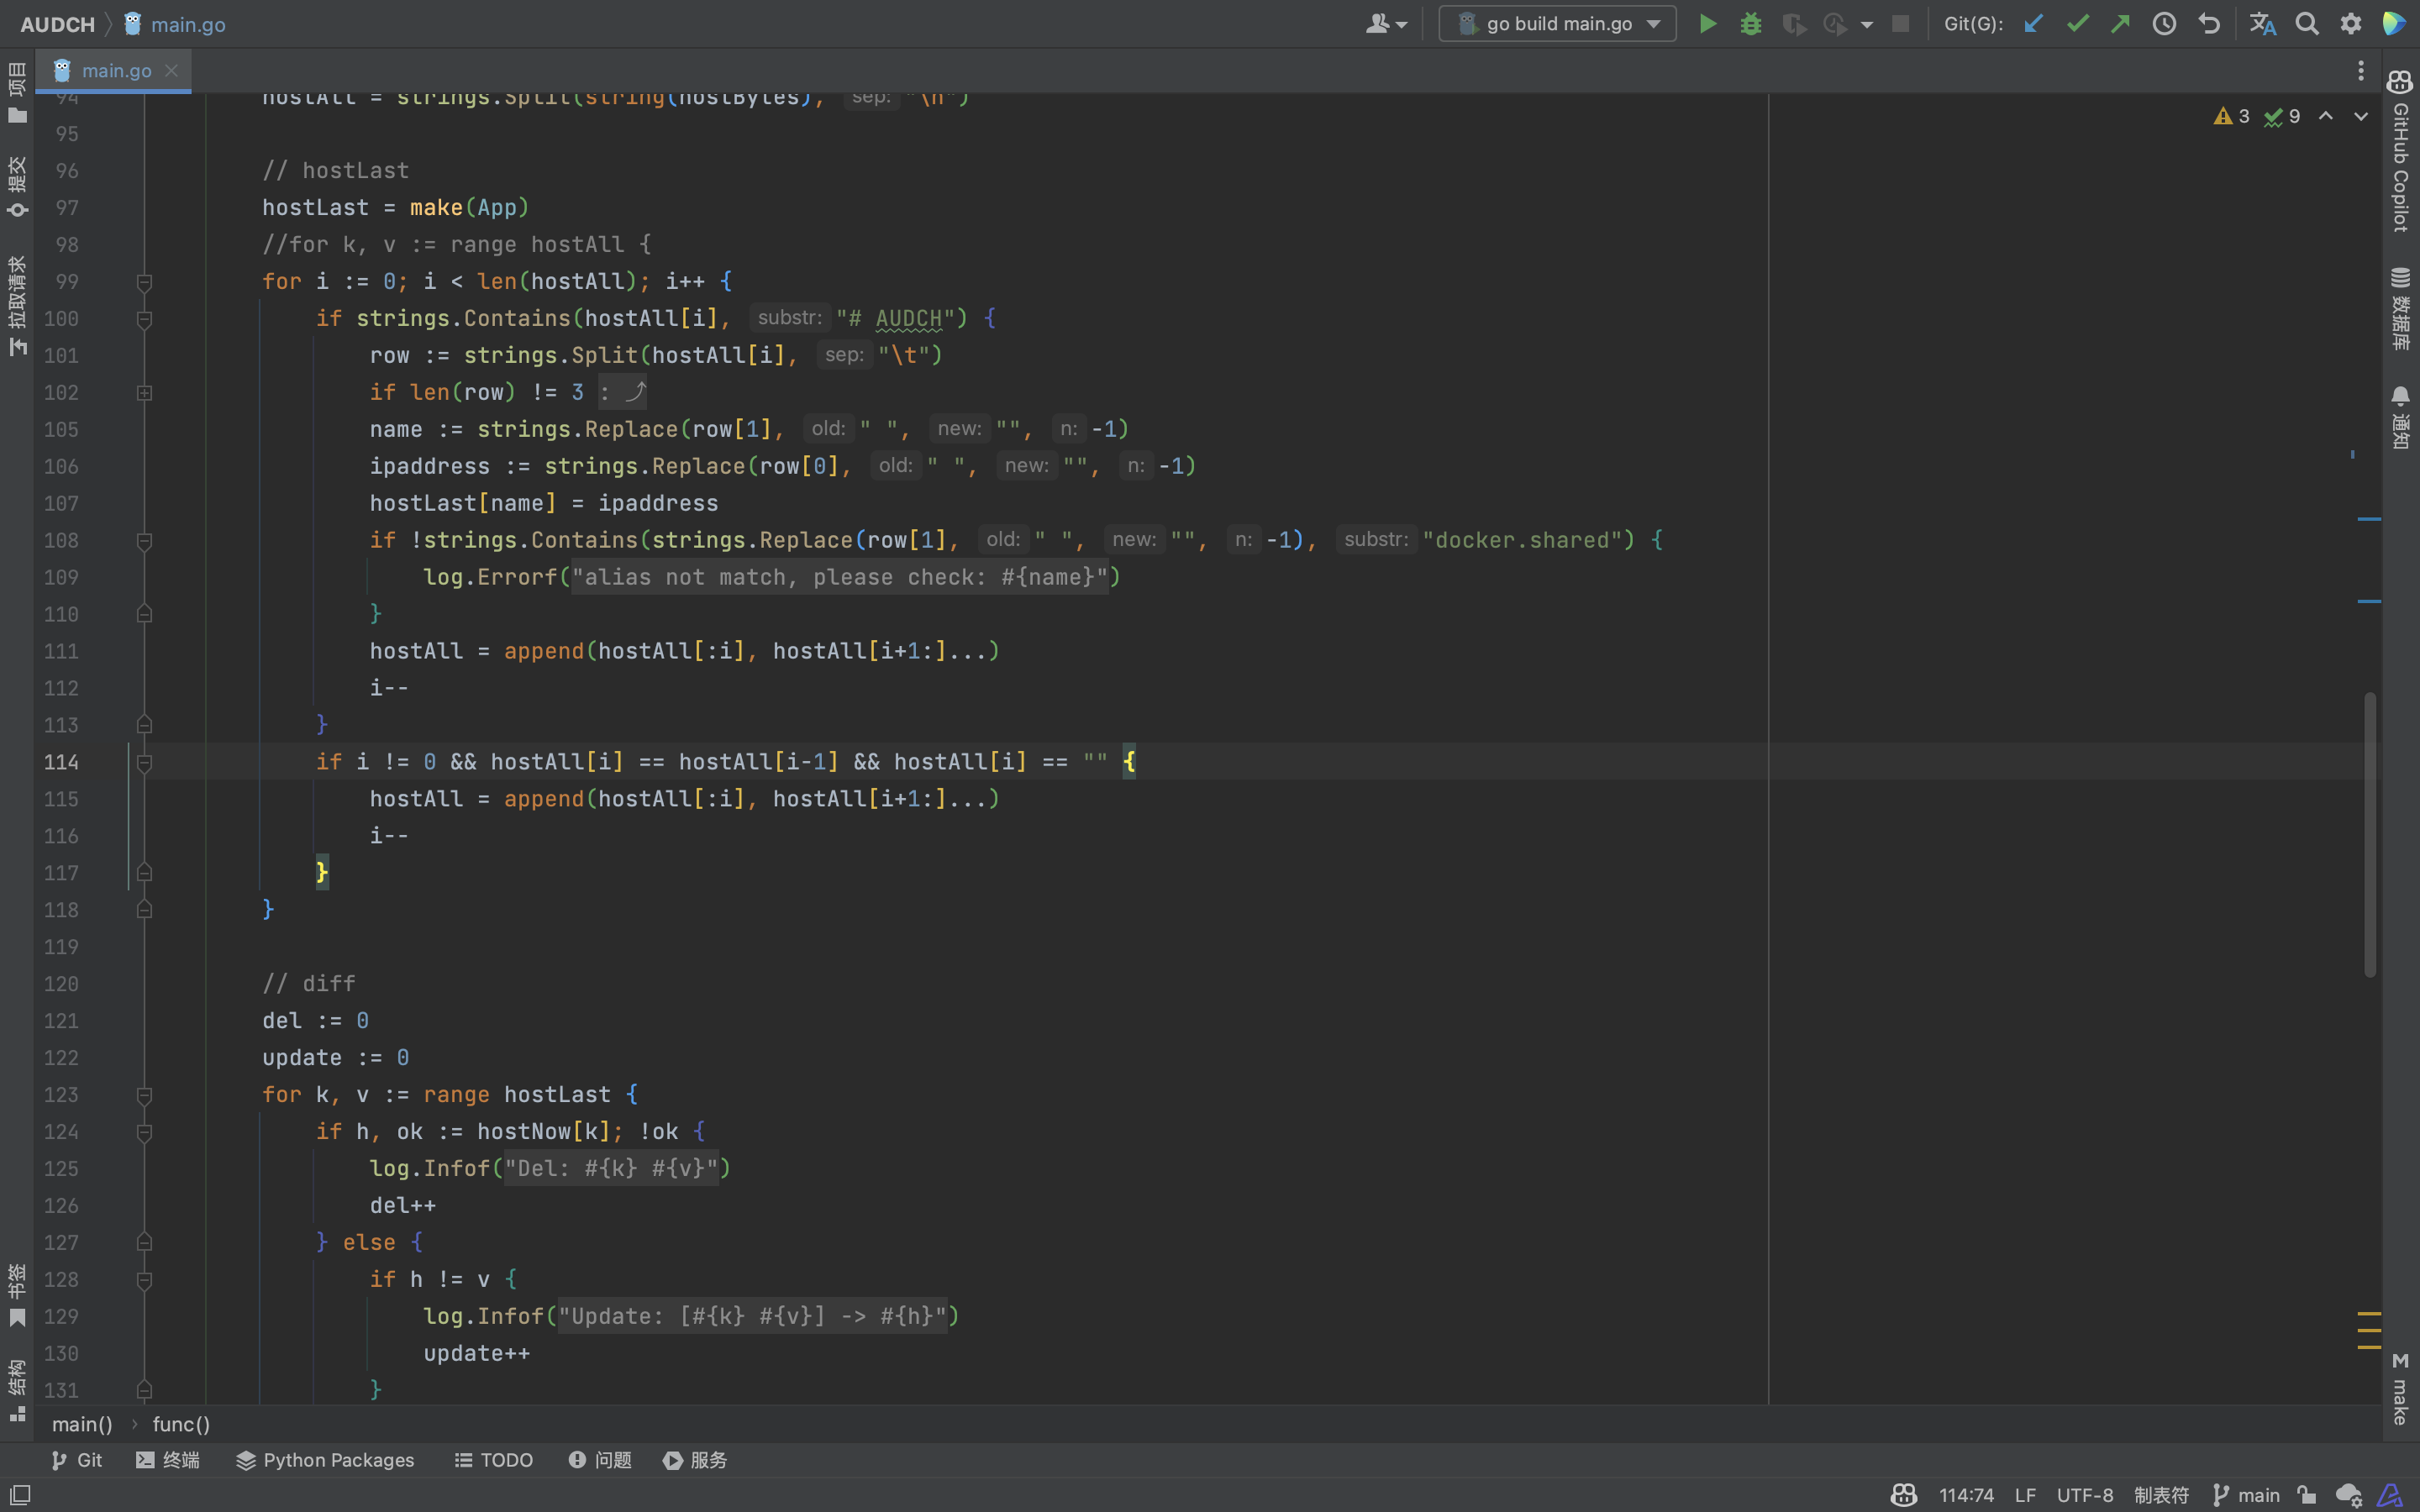Image resolution: width=2420 pixels, height=1512 pixels.
Task: Change UTF-8 file encoding in status bar
Action: click(x=2085, y=1495)
